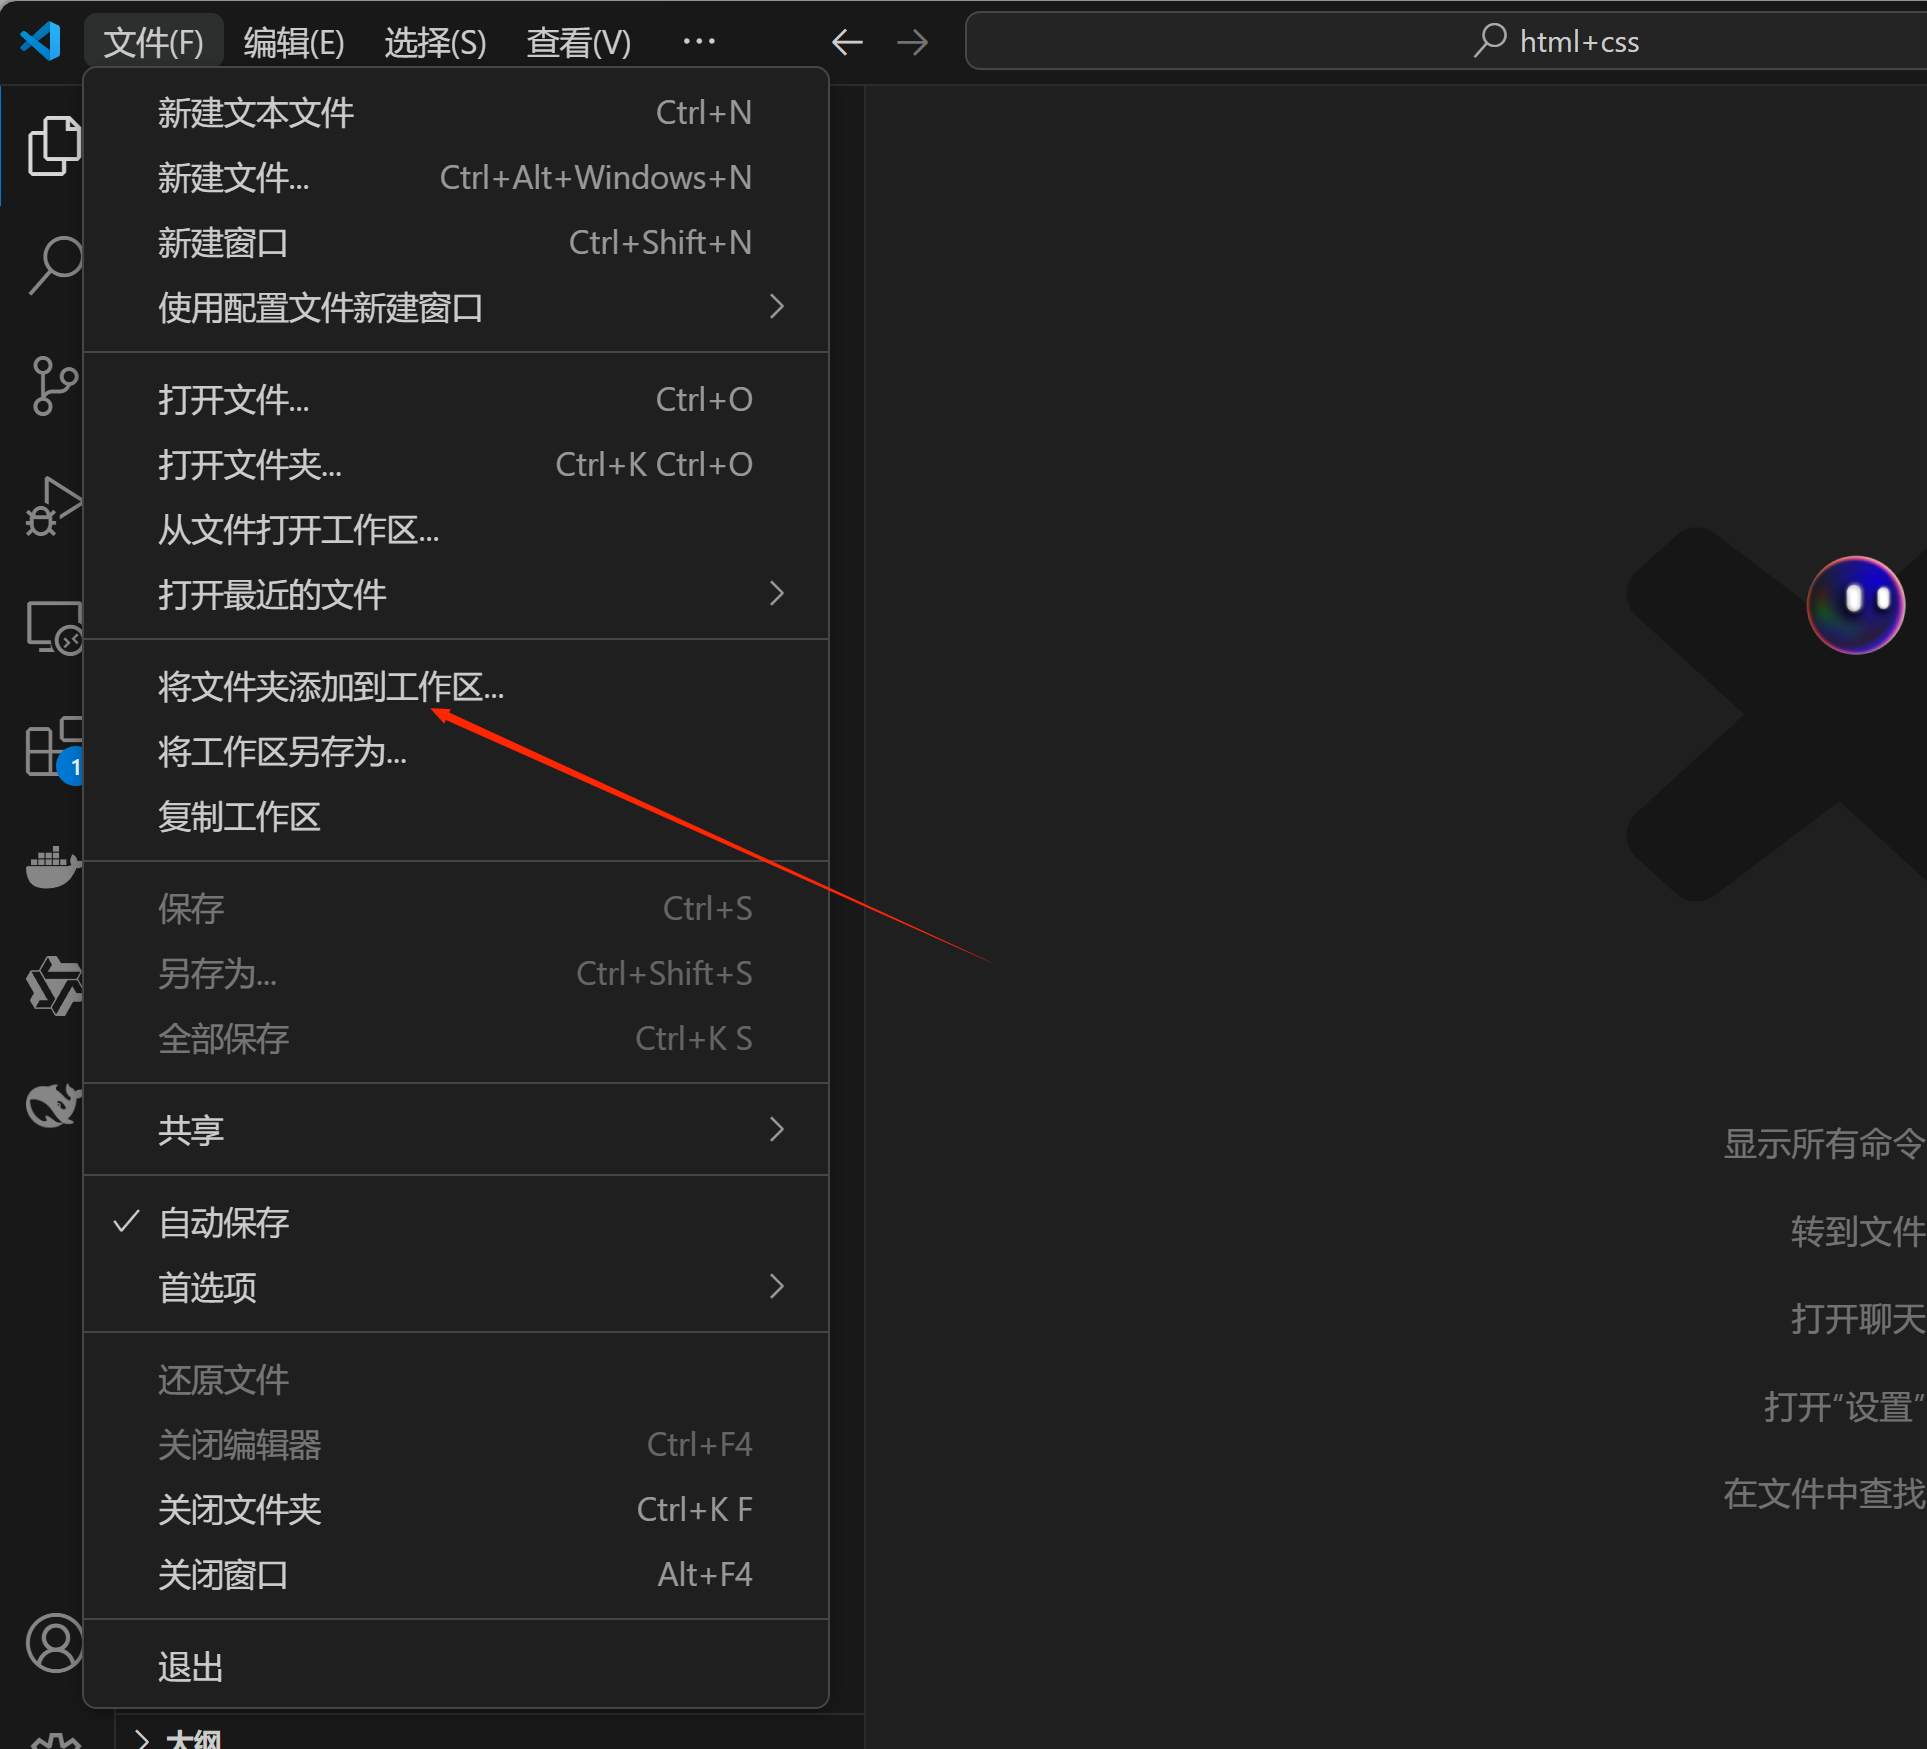Viewport: 1927px width, 1749px height.
Task: Click the colorful floating assistant orb
Action: point(1855,604)
